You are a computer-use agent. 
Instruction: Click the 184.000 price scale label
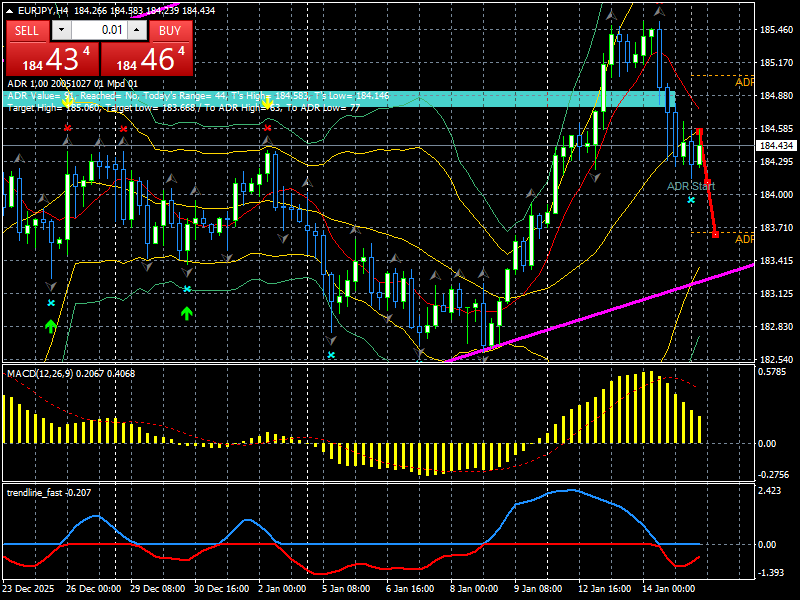pyautogui.click(x=777, y=194)
